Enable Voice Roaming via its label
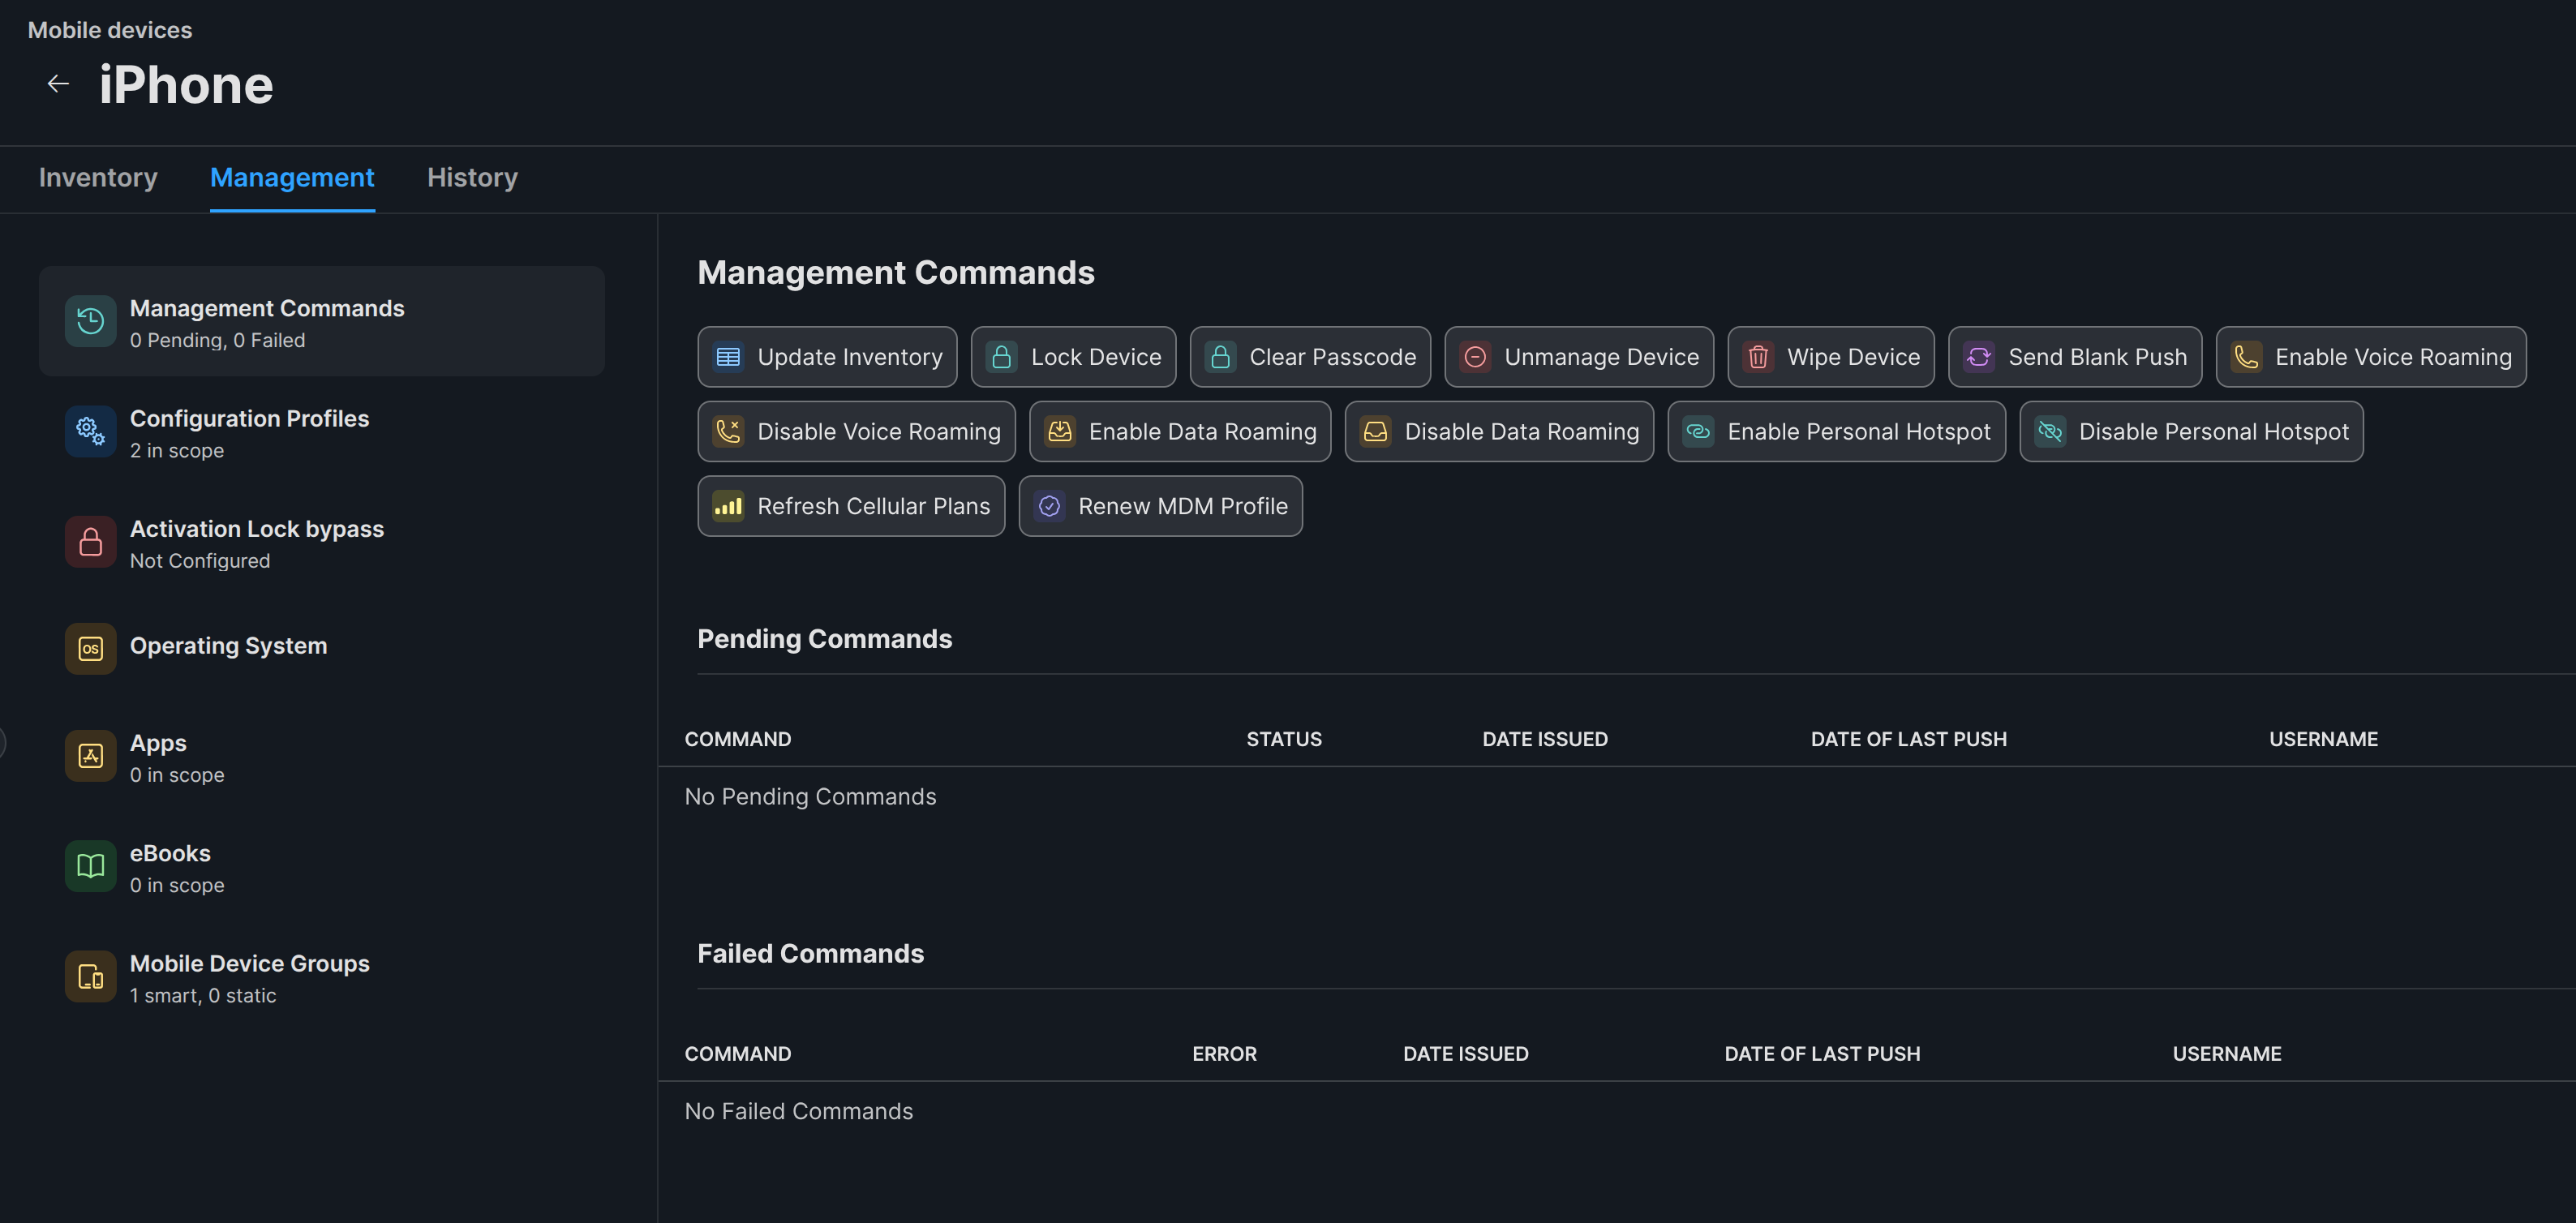The image size is (2576, 1223). 2394,357
